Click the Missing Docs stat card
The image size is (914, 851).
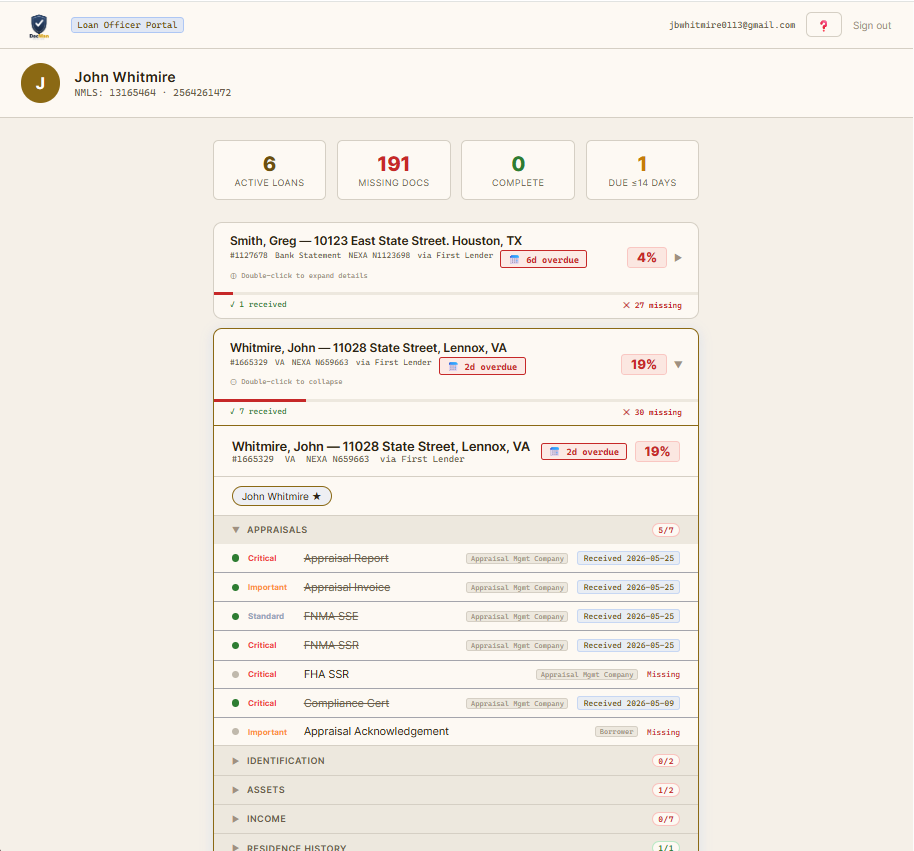(x=393, y=170)
